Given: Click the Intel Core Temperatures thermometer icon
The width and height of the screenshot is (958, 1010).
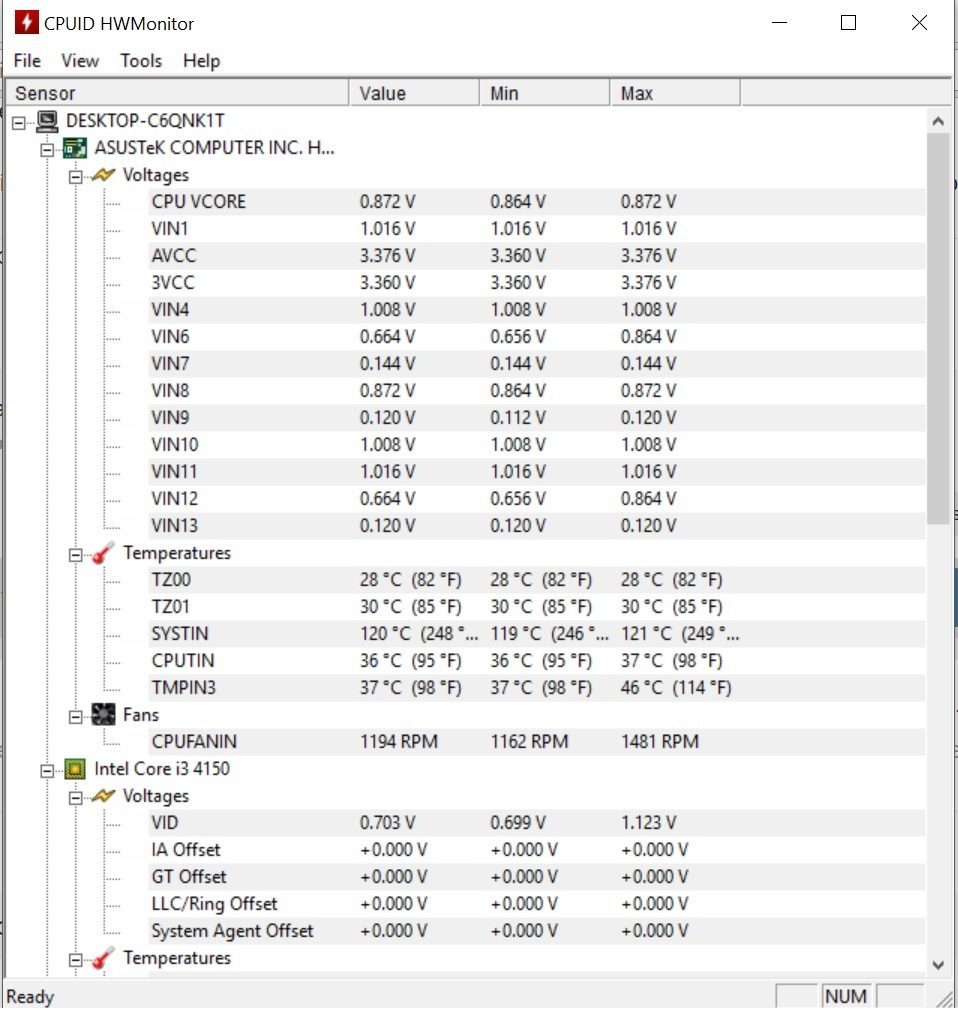Looking at the screenshot, I should click(102, 958).
